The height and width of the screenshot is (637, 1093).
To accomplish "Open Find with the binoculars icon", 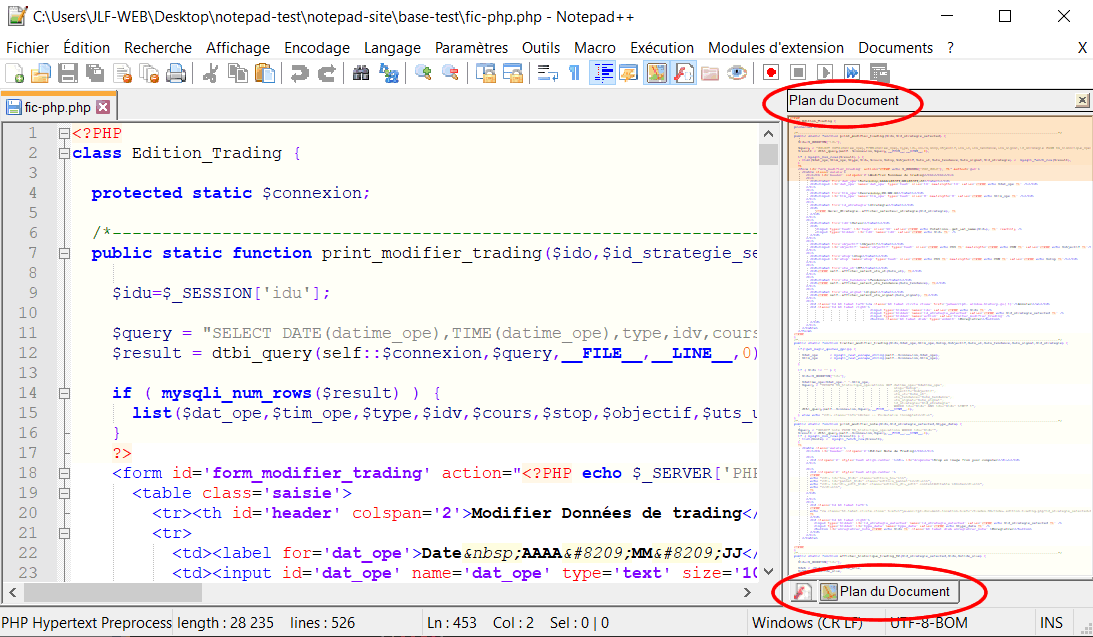I will tap(361, 73).
